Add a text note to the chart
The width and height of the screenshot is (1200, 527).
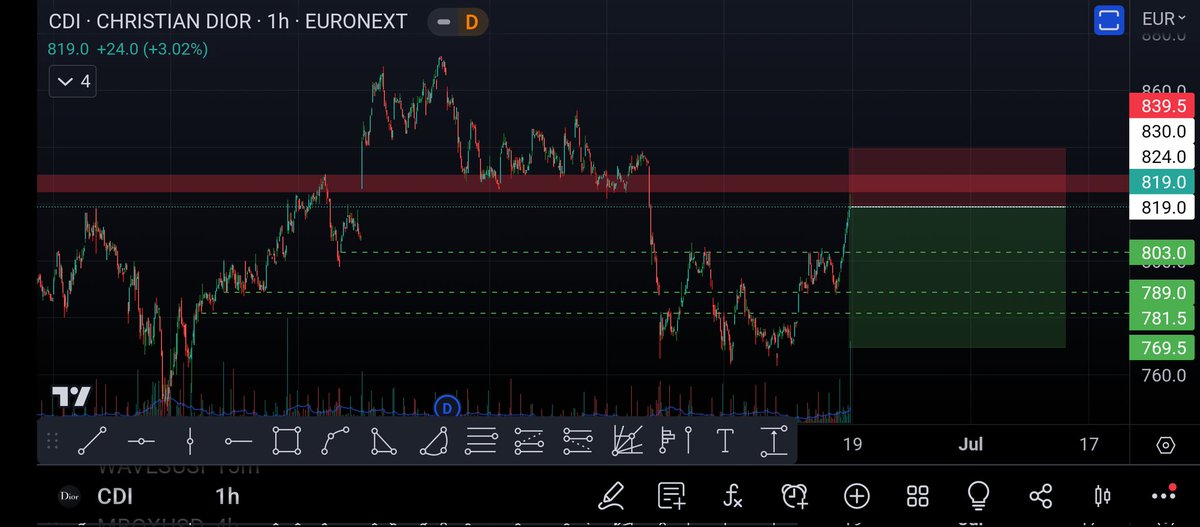coord(672,495)
